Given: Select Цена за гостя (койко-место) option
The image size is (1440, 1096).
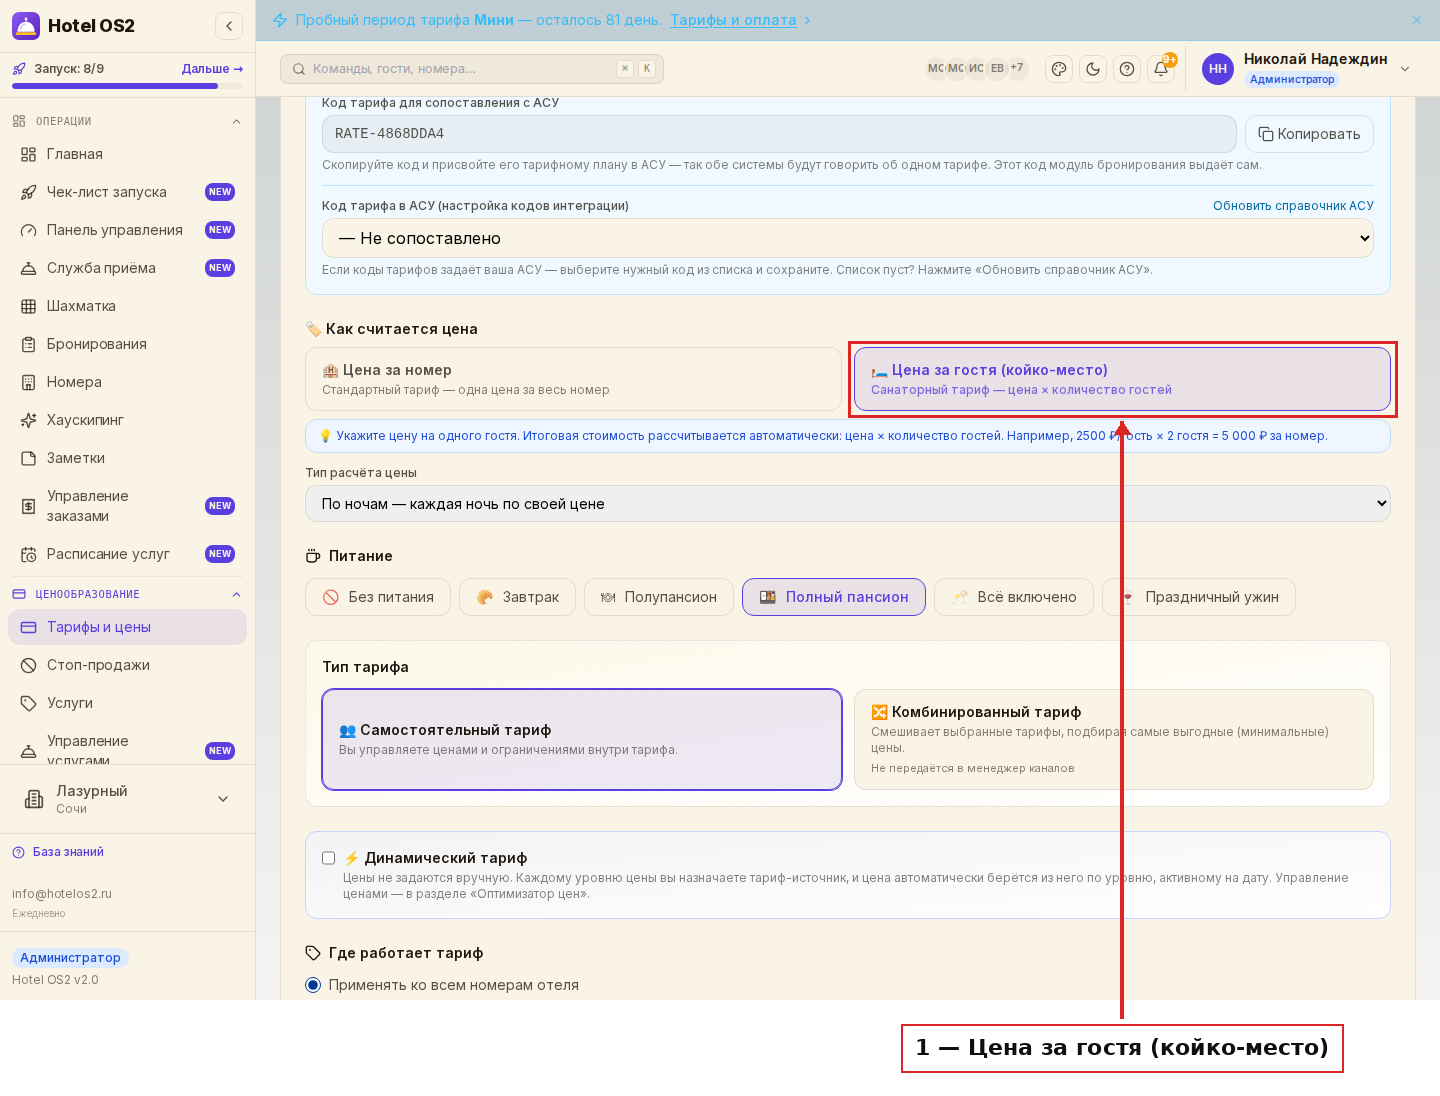Looking at the screenshot, I should coord(1122,379).
